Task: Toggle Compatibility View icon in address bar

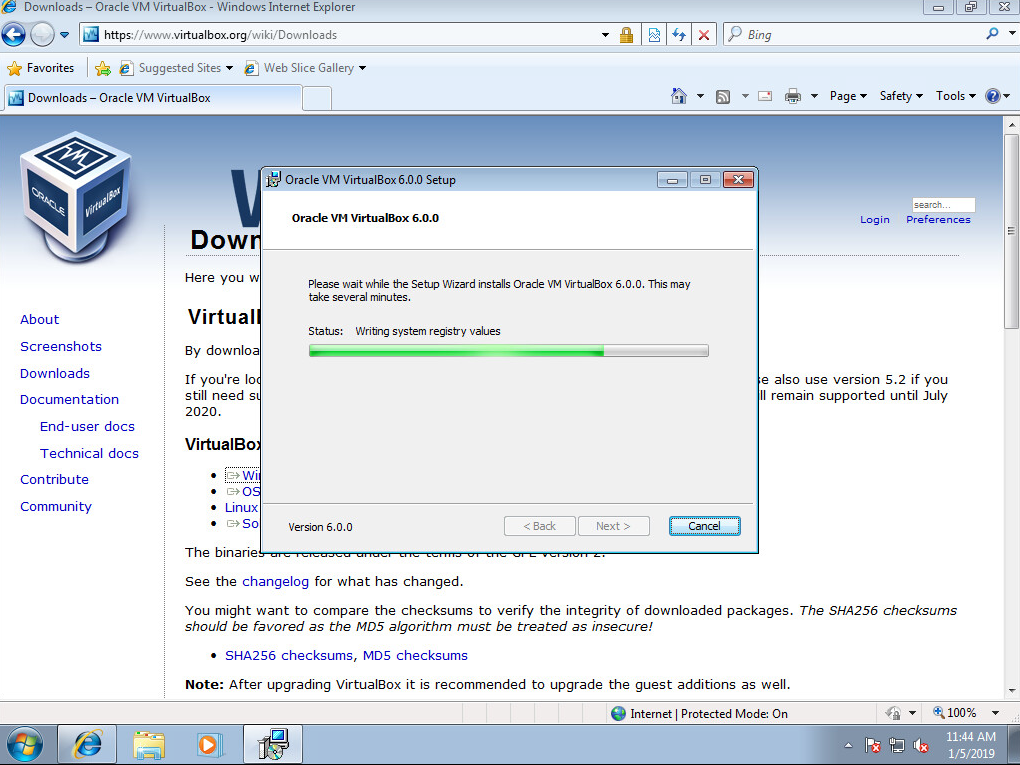Action: tap(654, 35)
